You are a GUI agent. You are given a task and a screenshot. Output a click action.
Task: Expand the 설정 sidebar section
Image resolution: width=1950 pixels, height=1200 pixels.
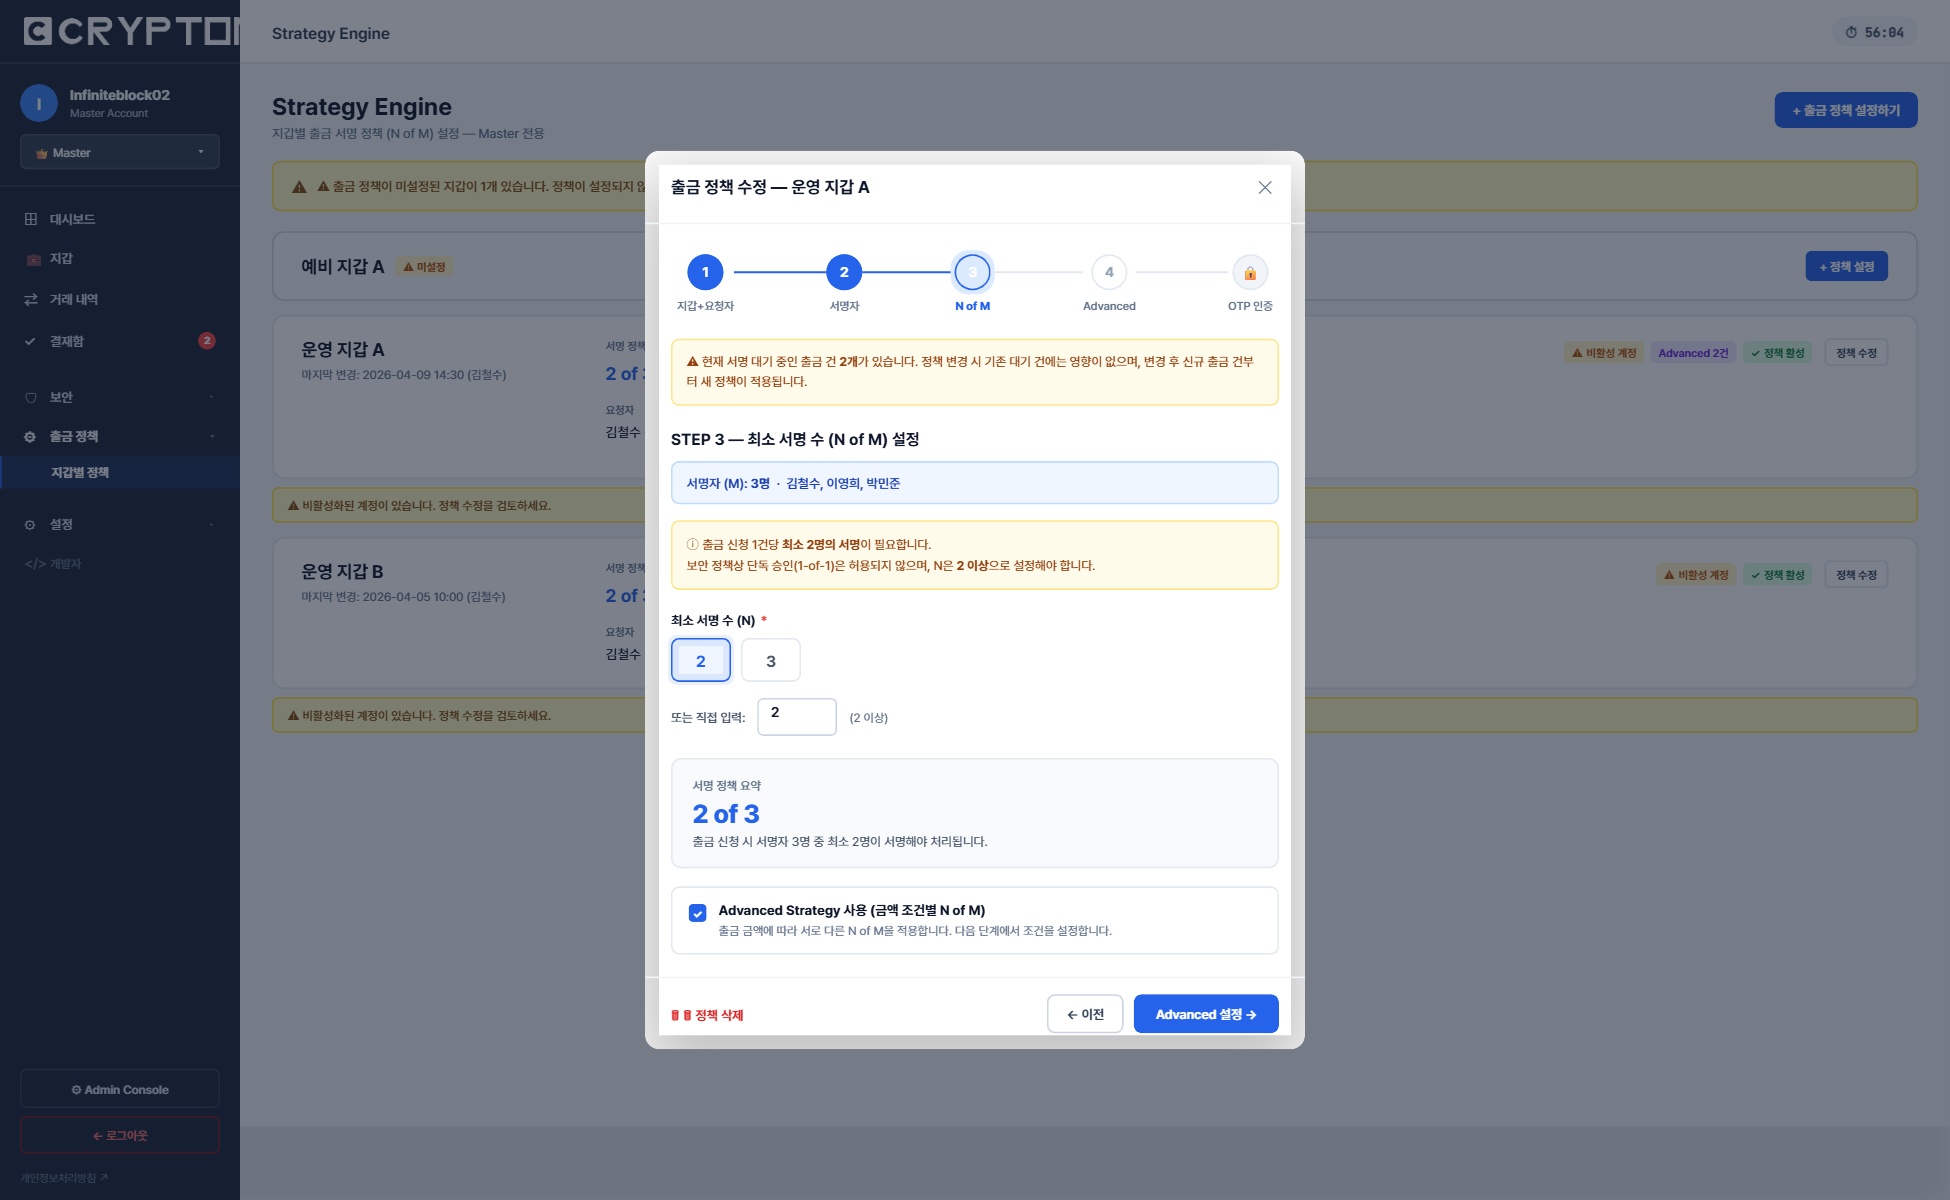coord(120,524)
